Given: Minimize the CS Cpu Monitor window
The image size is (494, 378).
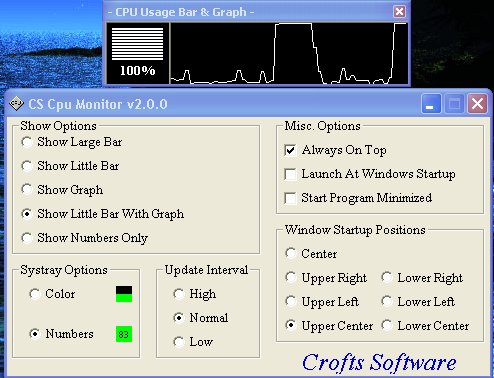Looking at the screenshot, I should tap(431, 104).
